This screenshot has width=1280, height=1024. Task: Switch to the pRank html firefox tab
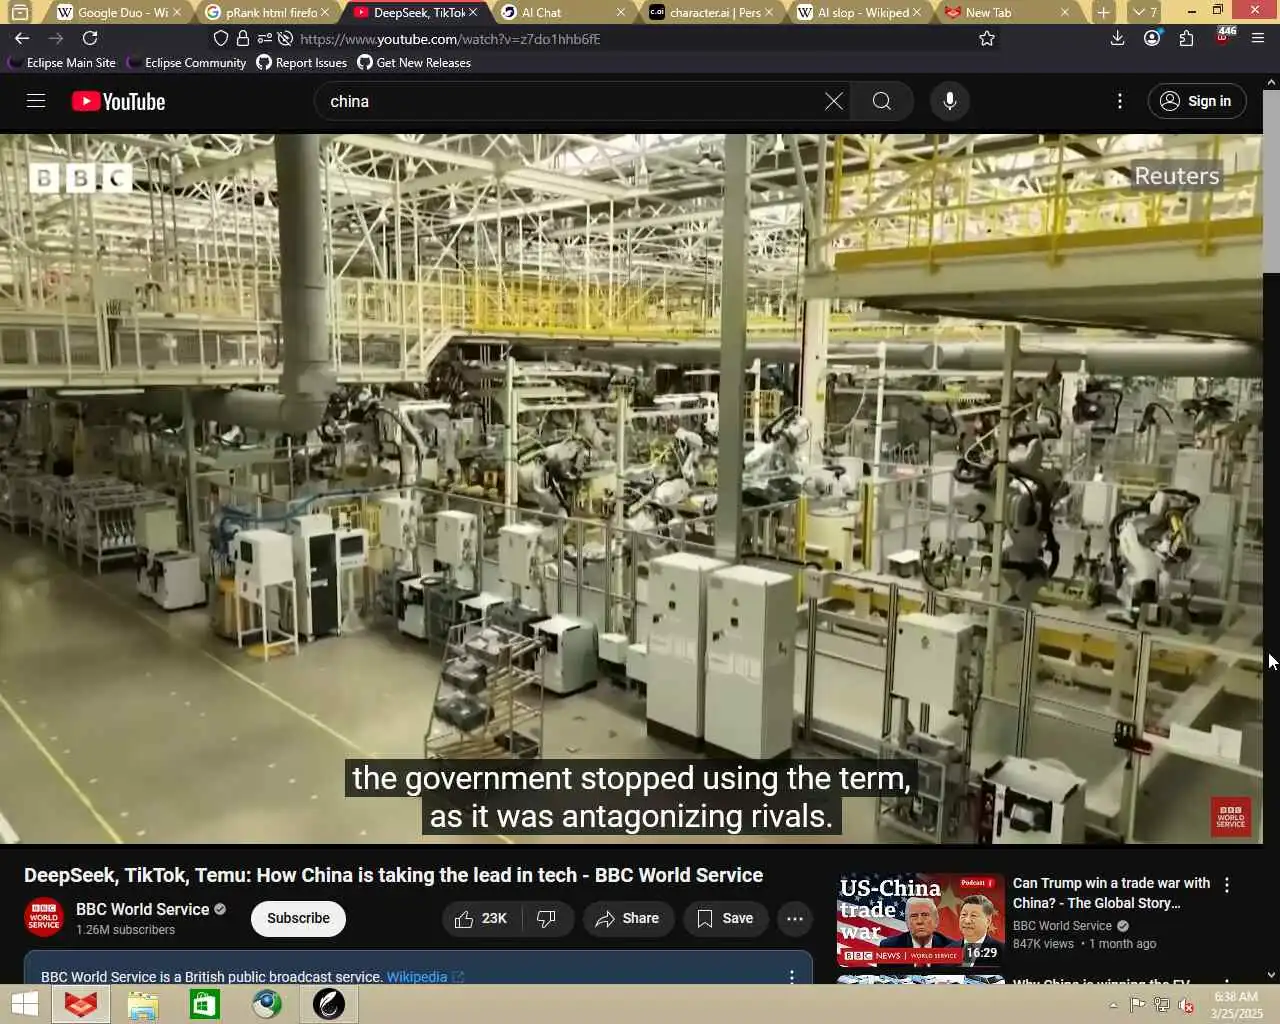click(x=267, y=12)
